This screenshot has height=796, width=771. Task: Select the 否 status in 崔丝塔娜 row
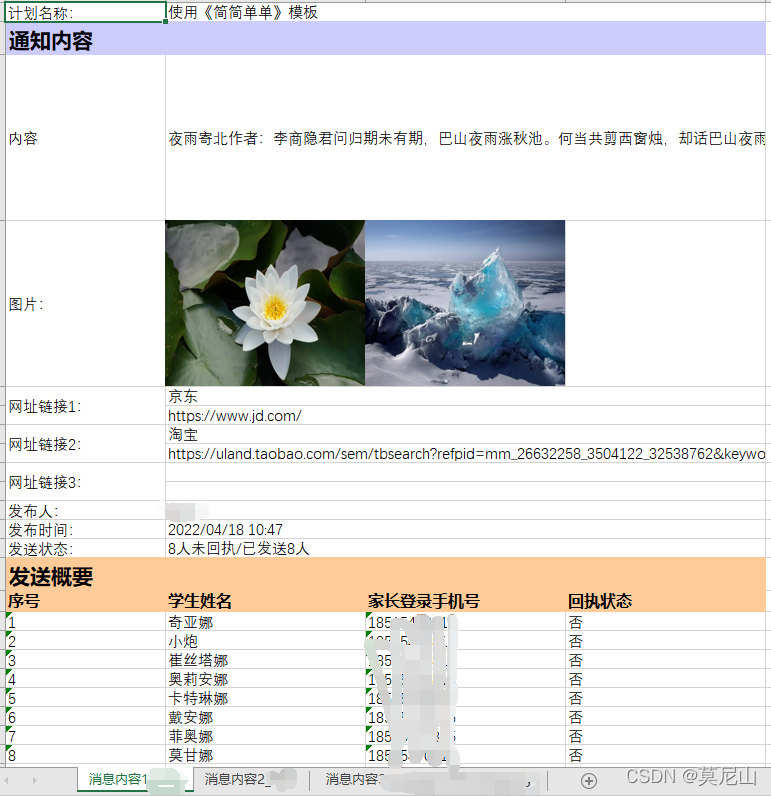[666, 660]
